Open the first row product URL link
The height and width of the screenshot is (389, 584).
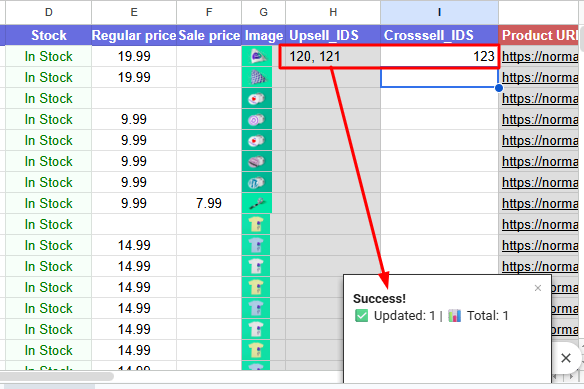point(540,57)
